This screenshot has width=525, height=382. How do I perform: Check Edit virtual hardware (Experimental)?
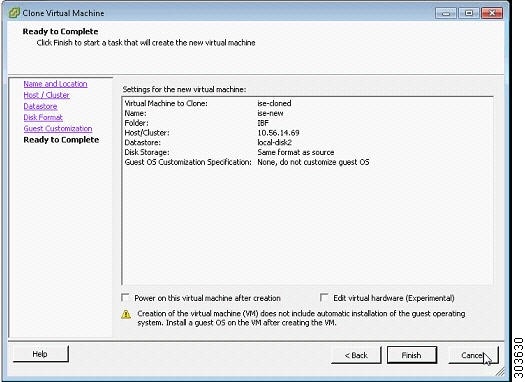pos(324,297)
